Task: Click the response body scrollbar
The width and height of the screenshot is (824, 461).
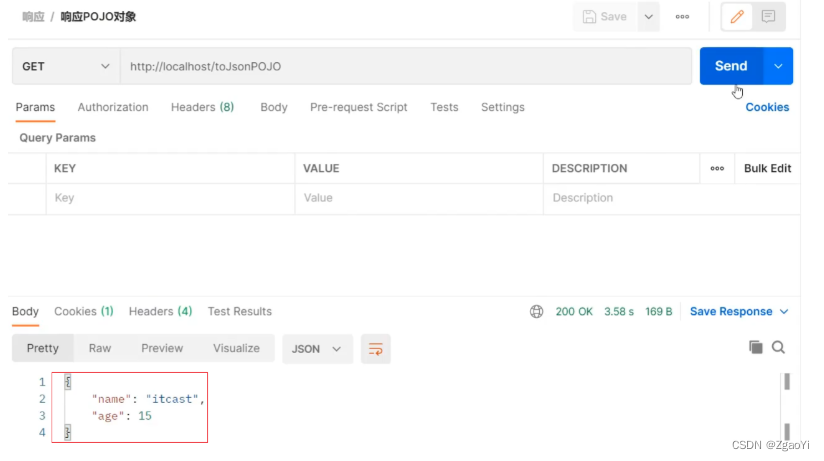Action: (x=787, y=406)
